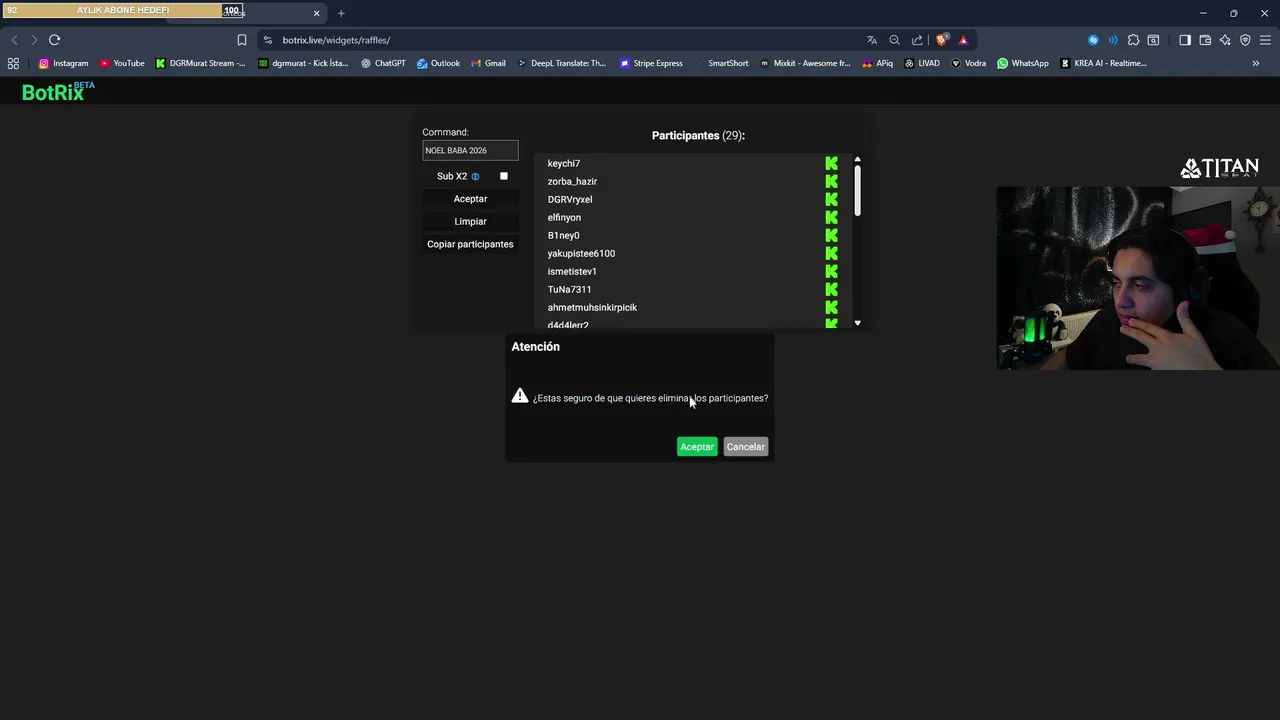Screen dimensions: 1280x720
Task: Click Kick icon next to keychi7
Action: 831,164
